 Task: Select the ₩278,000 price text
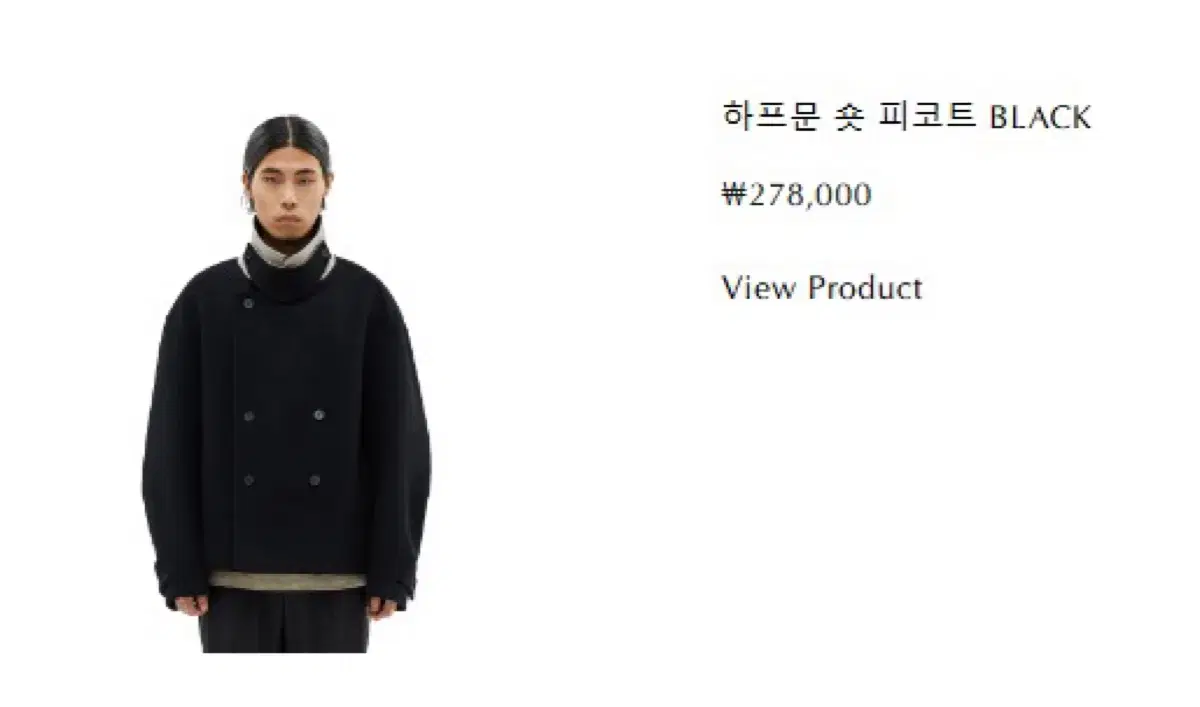click(796, 194)
